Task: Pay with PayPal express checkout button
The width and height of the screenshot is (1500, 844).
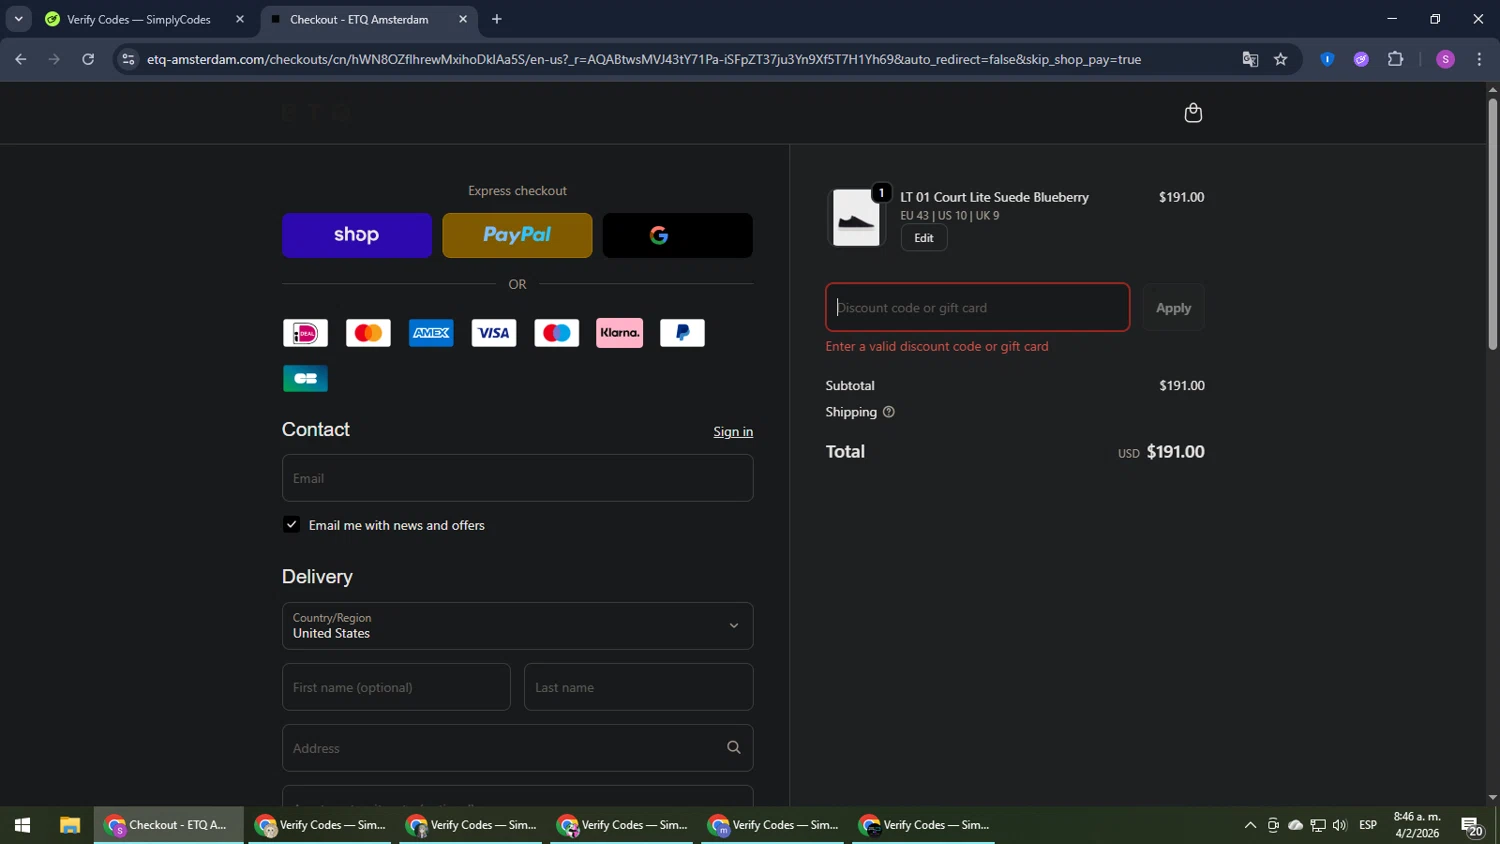Action: 517,235
